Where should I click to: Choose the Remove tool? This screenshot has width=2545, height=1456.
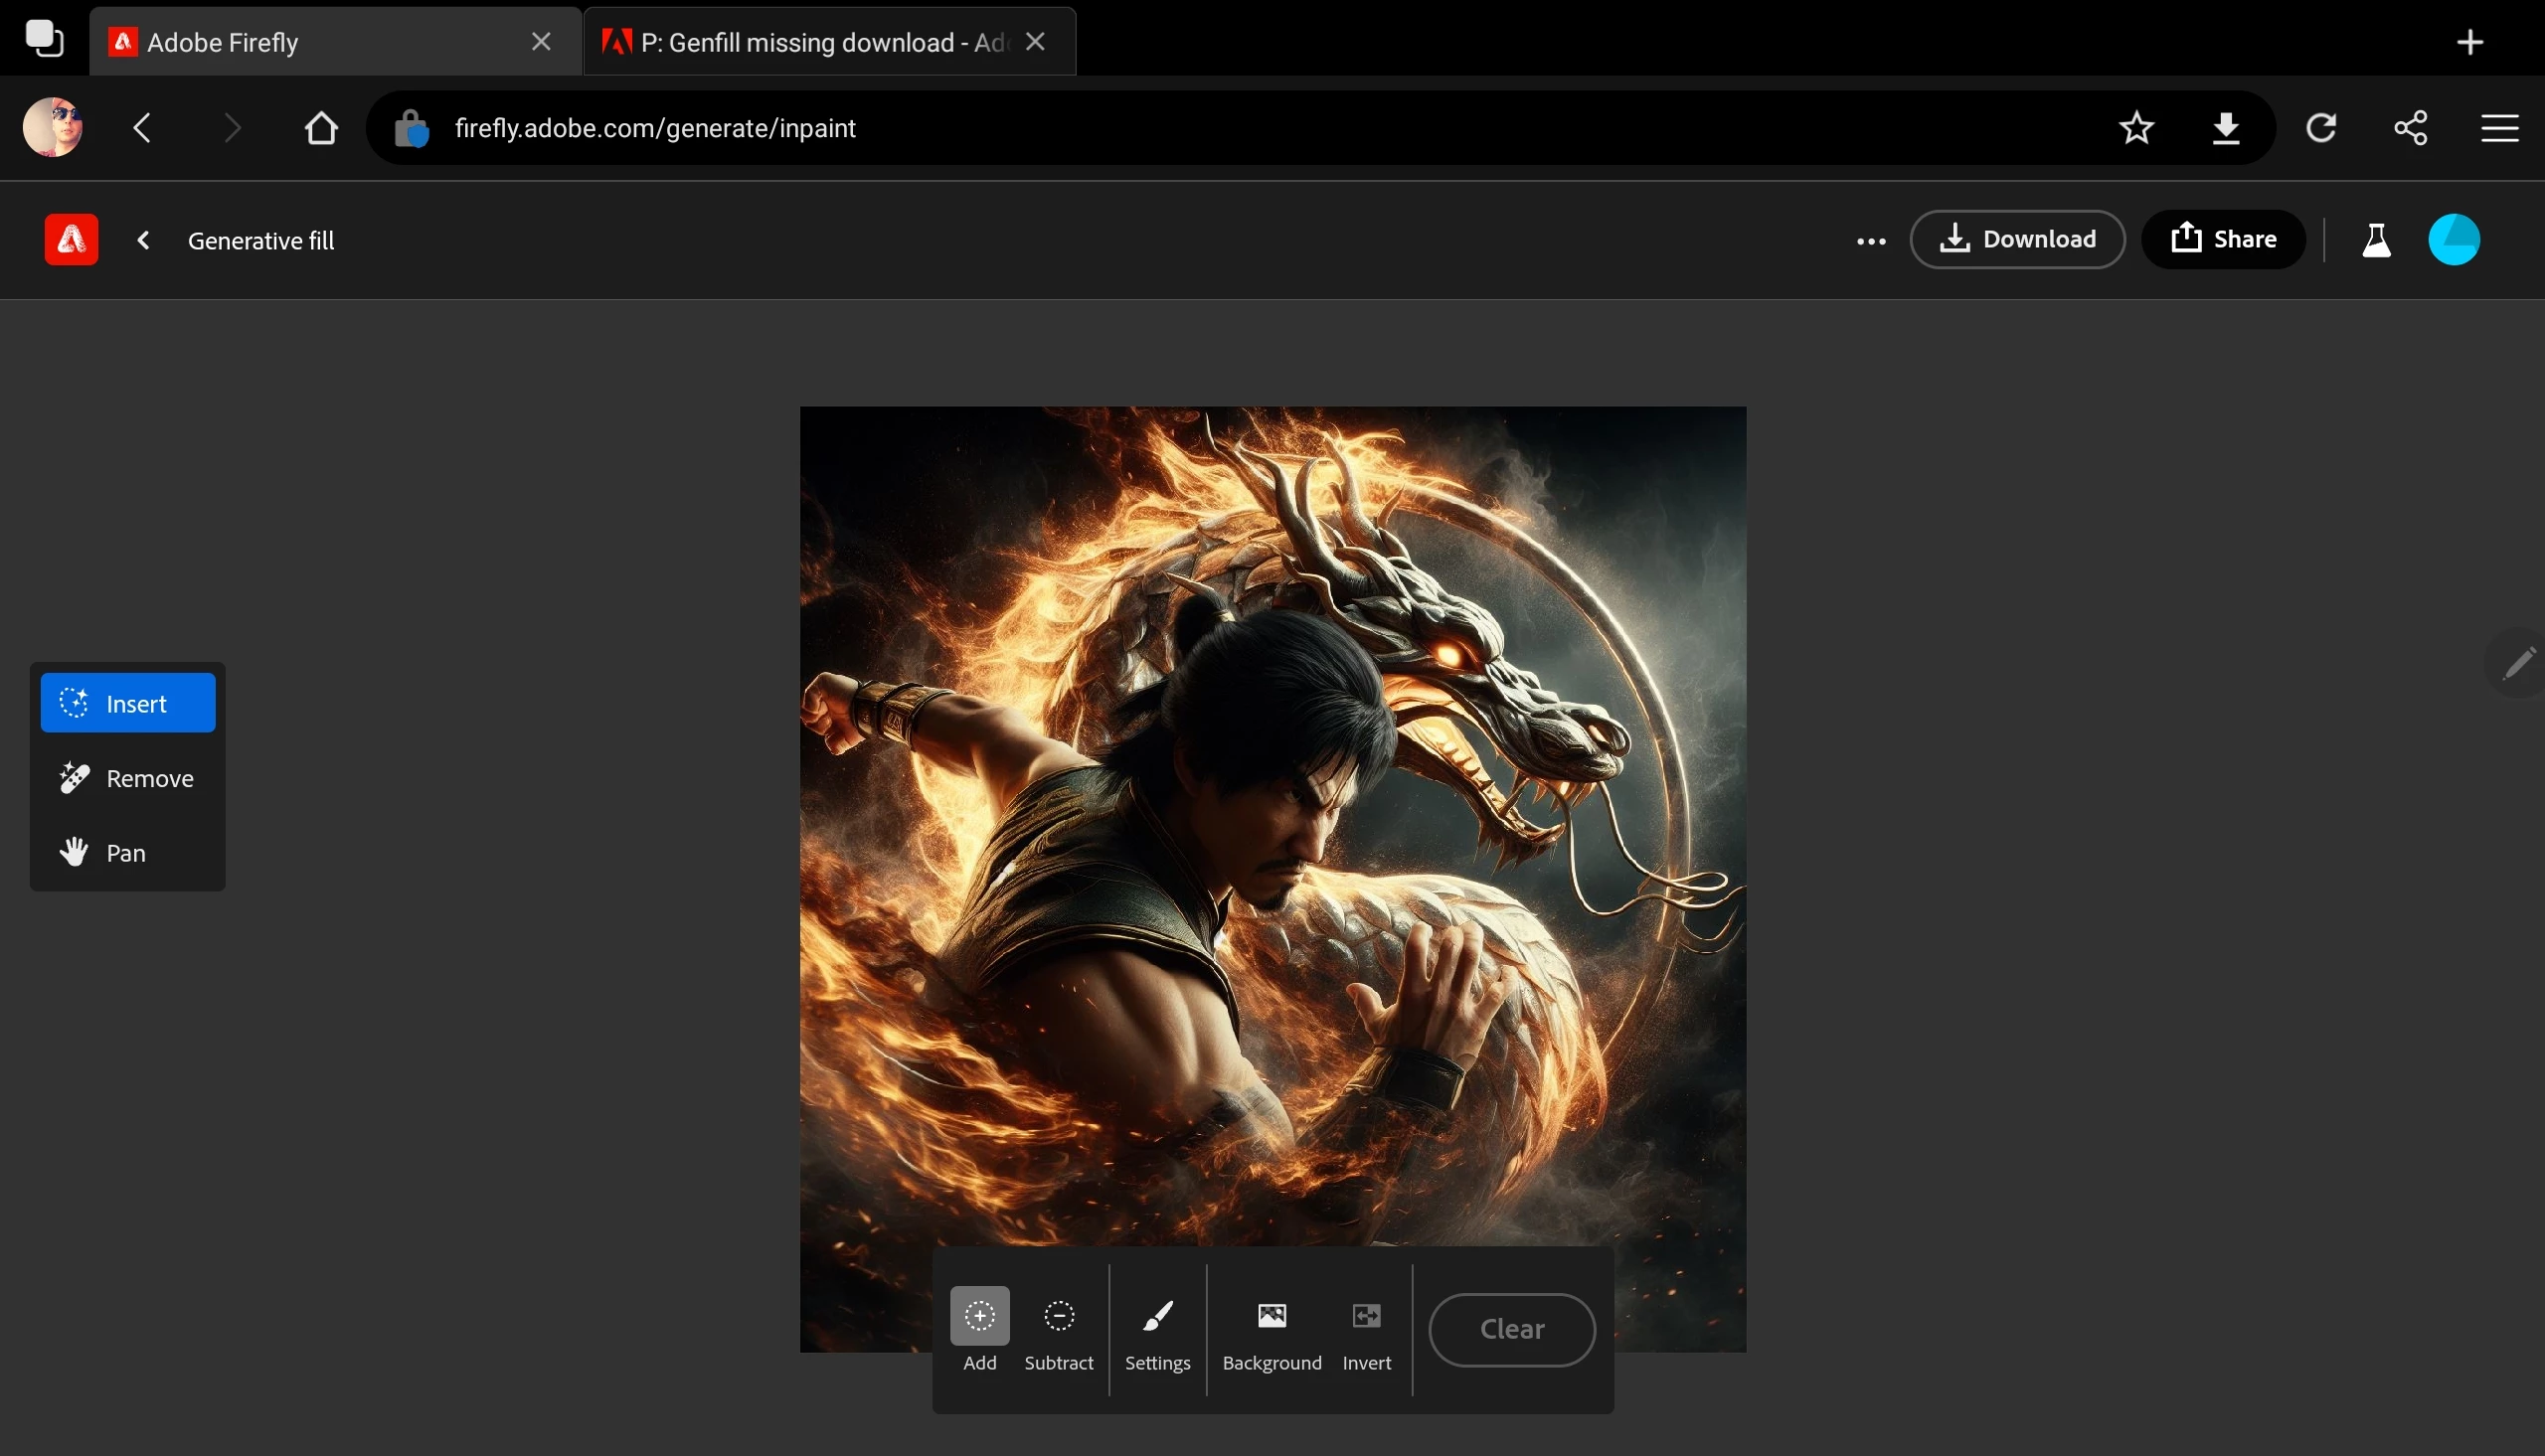pyautogui.click(x=128, y=778)
